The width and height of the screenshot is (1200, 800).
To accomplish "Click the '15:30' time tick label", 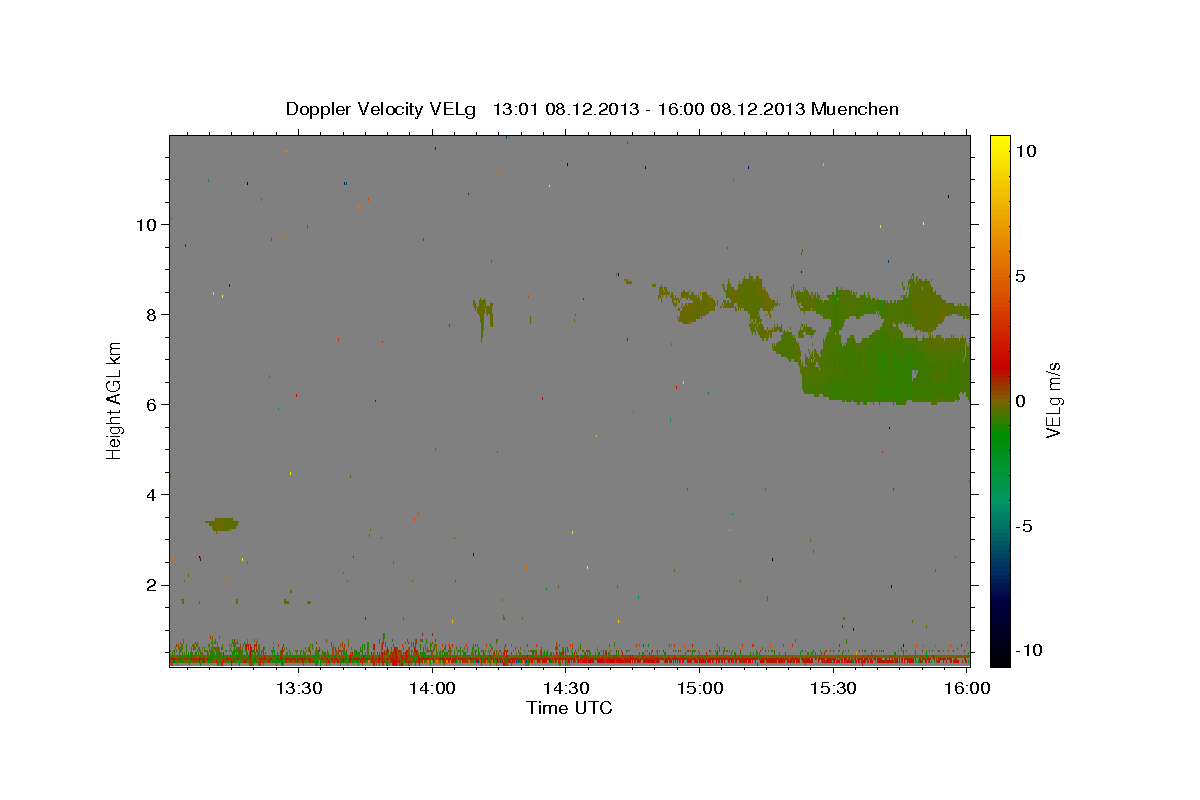I will pos(834,688).
